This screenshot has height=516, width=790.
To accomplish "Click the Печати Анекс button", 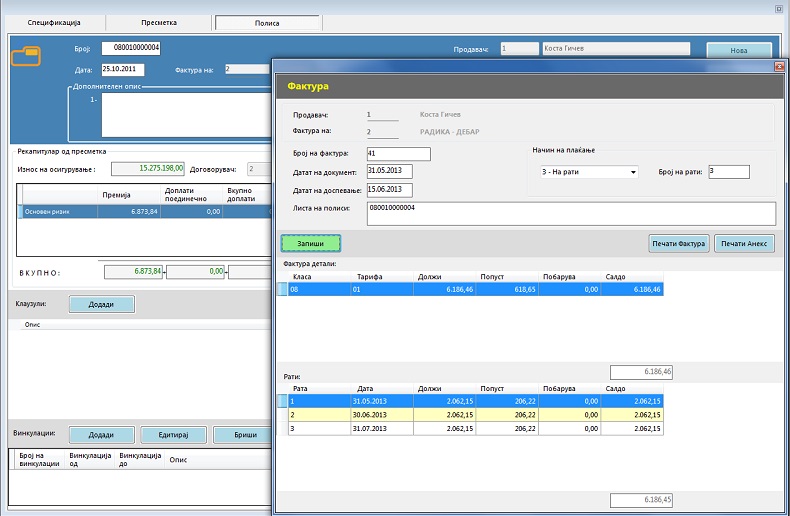I will pyautogui.click(x=744, y=243).
